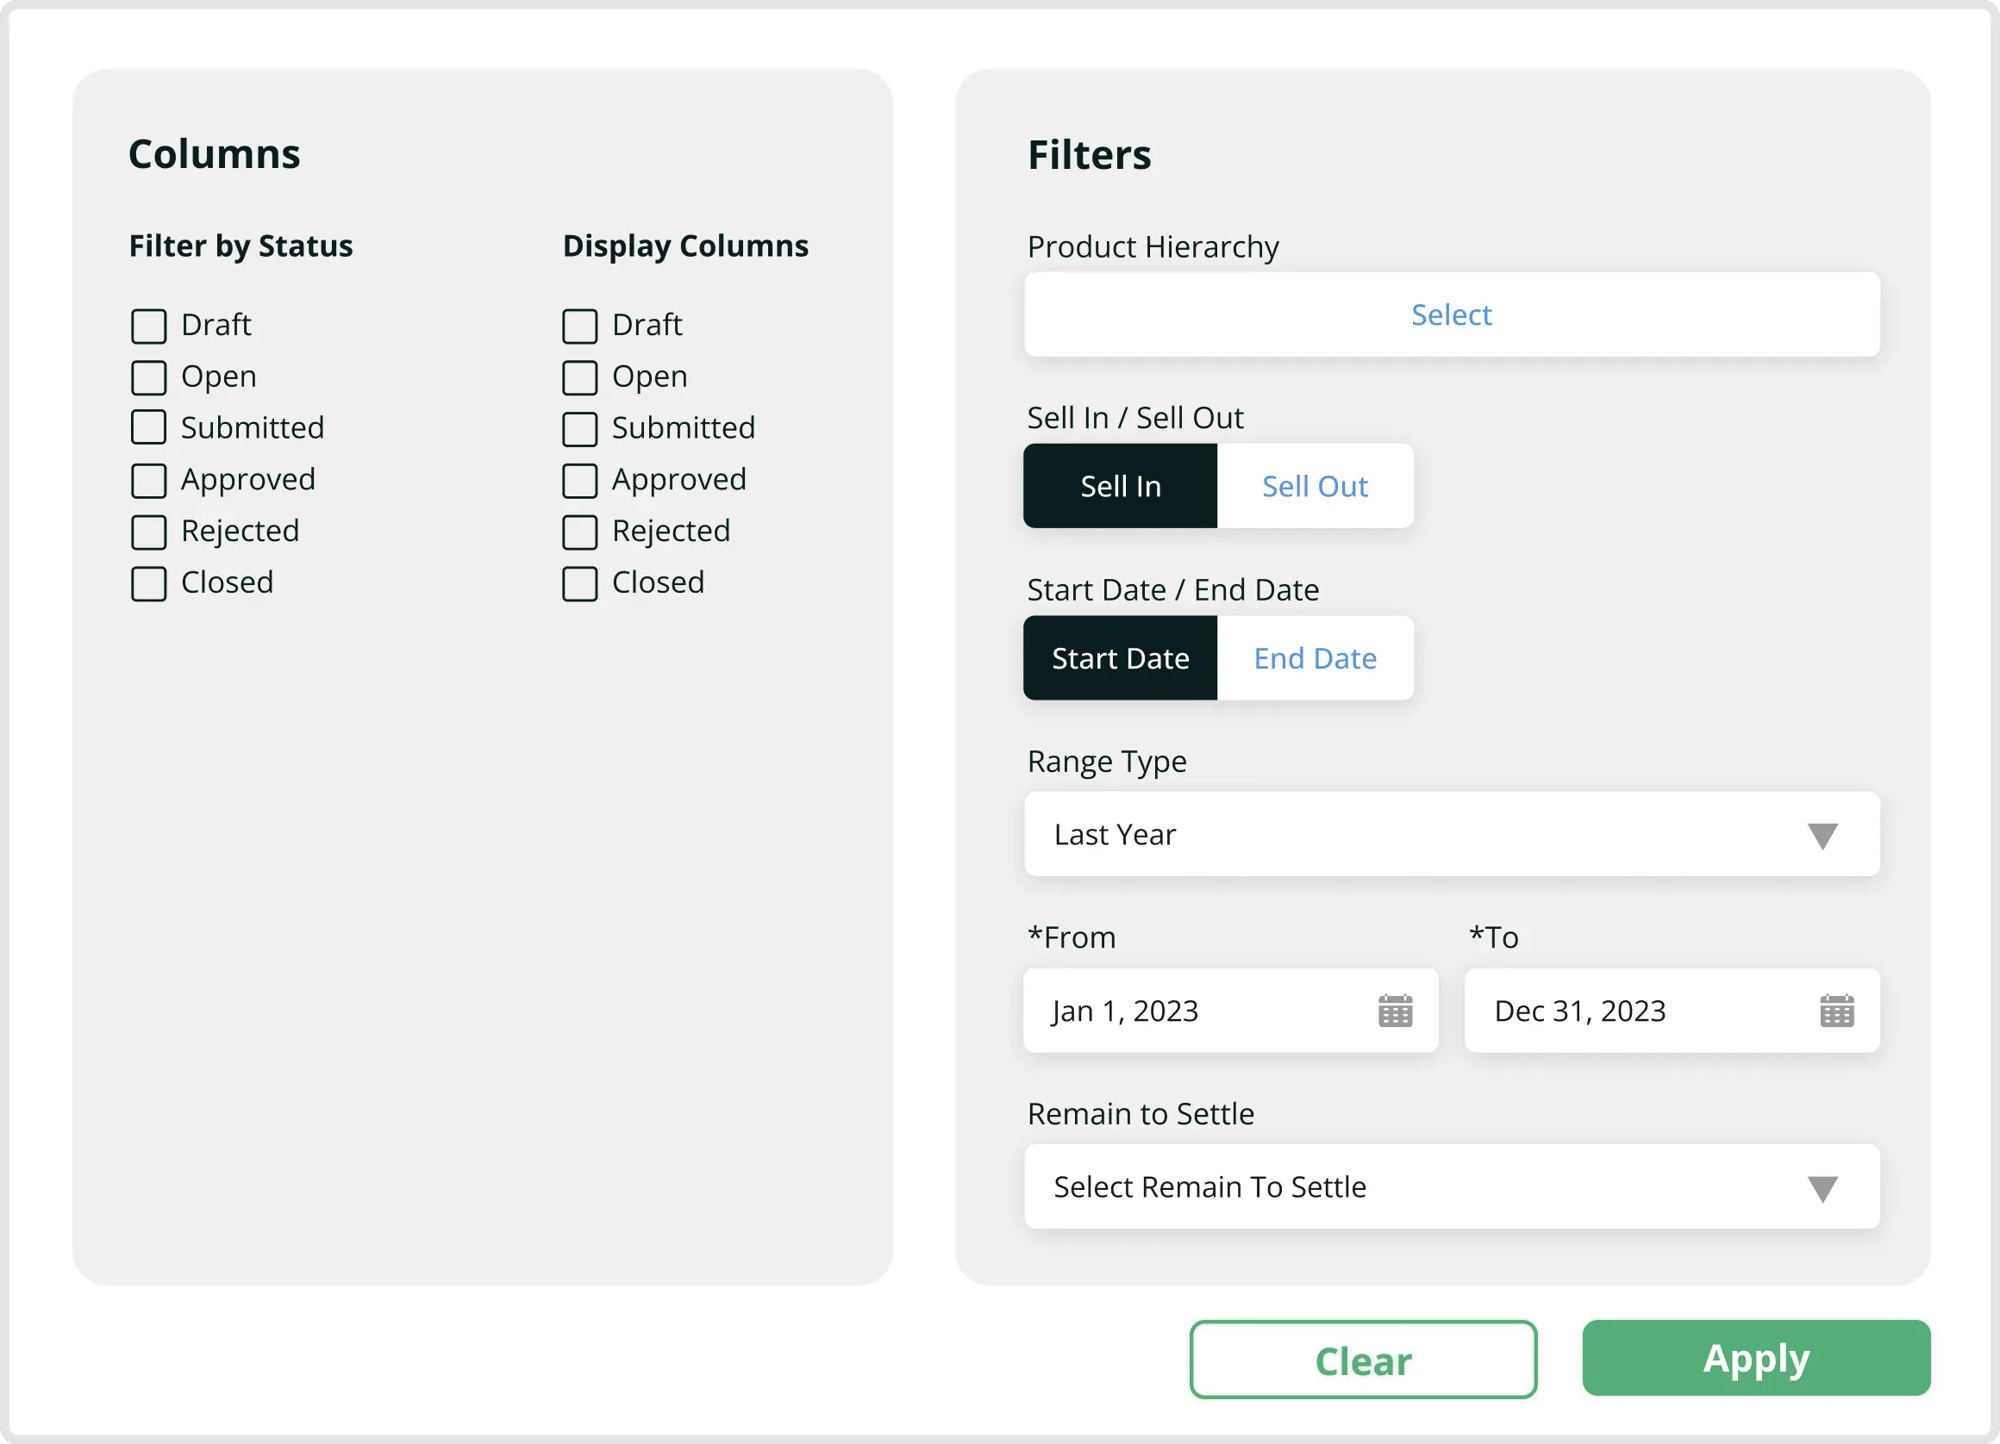
Task: Clear all filters
Action: [x=1362, y=1360]
